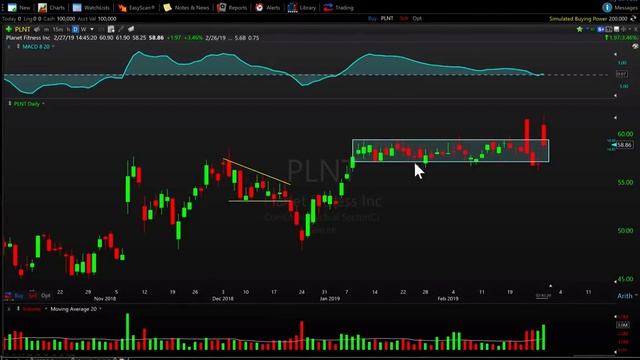Open the timeframe dropdown arrow after W
This screenshot has height=360, width=640.
(92, 29)
